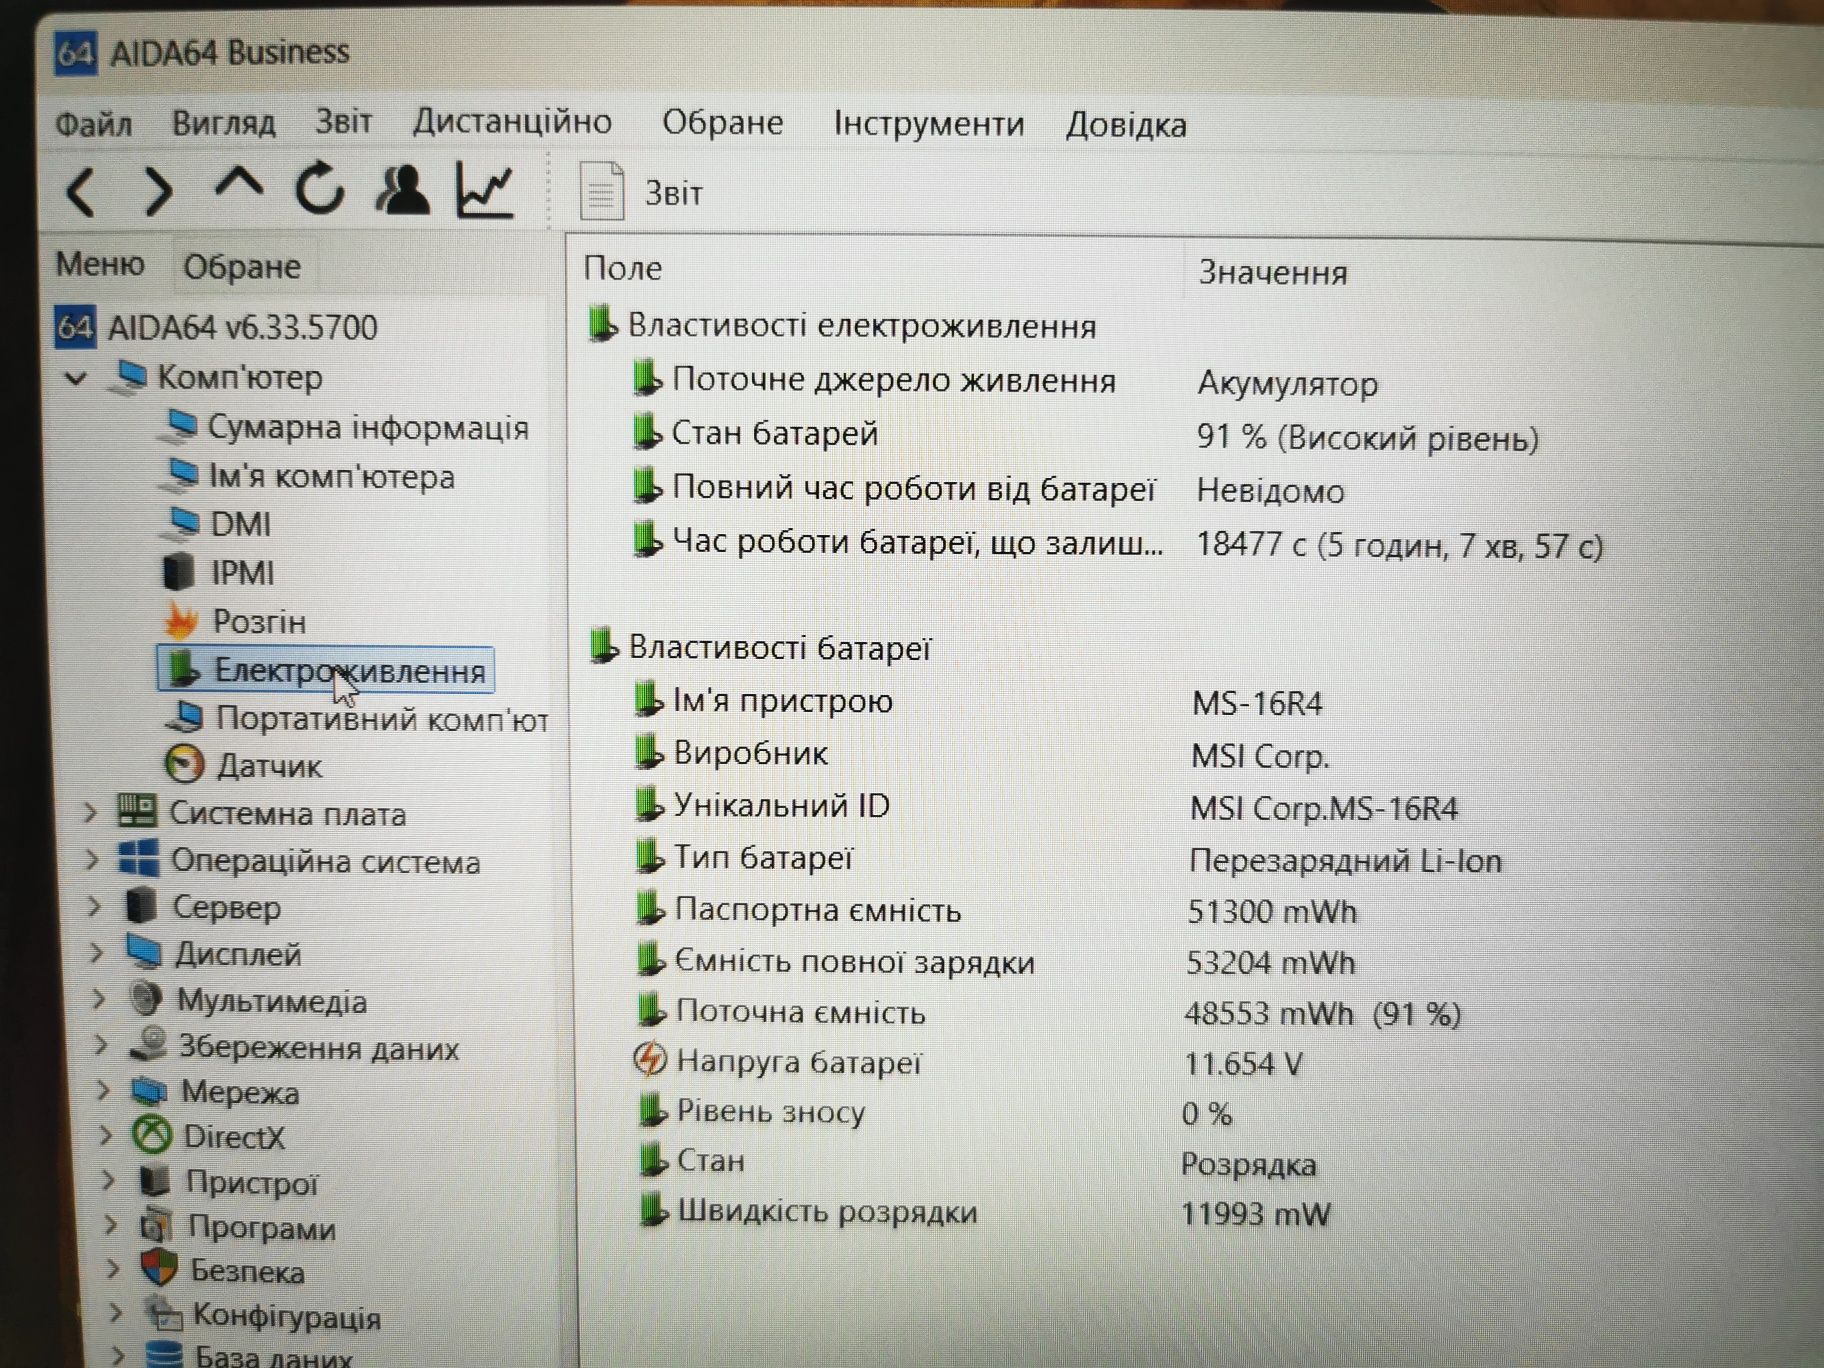Viewport: 1824px width, 1368px height.
Task: Expand the Безпека branch
Action: (113, 1270)
